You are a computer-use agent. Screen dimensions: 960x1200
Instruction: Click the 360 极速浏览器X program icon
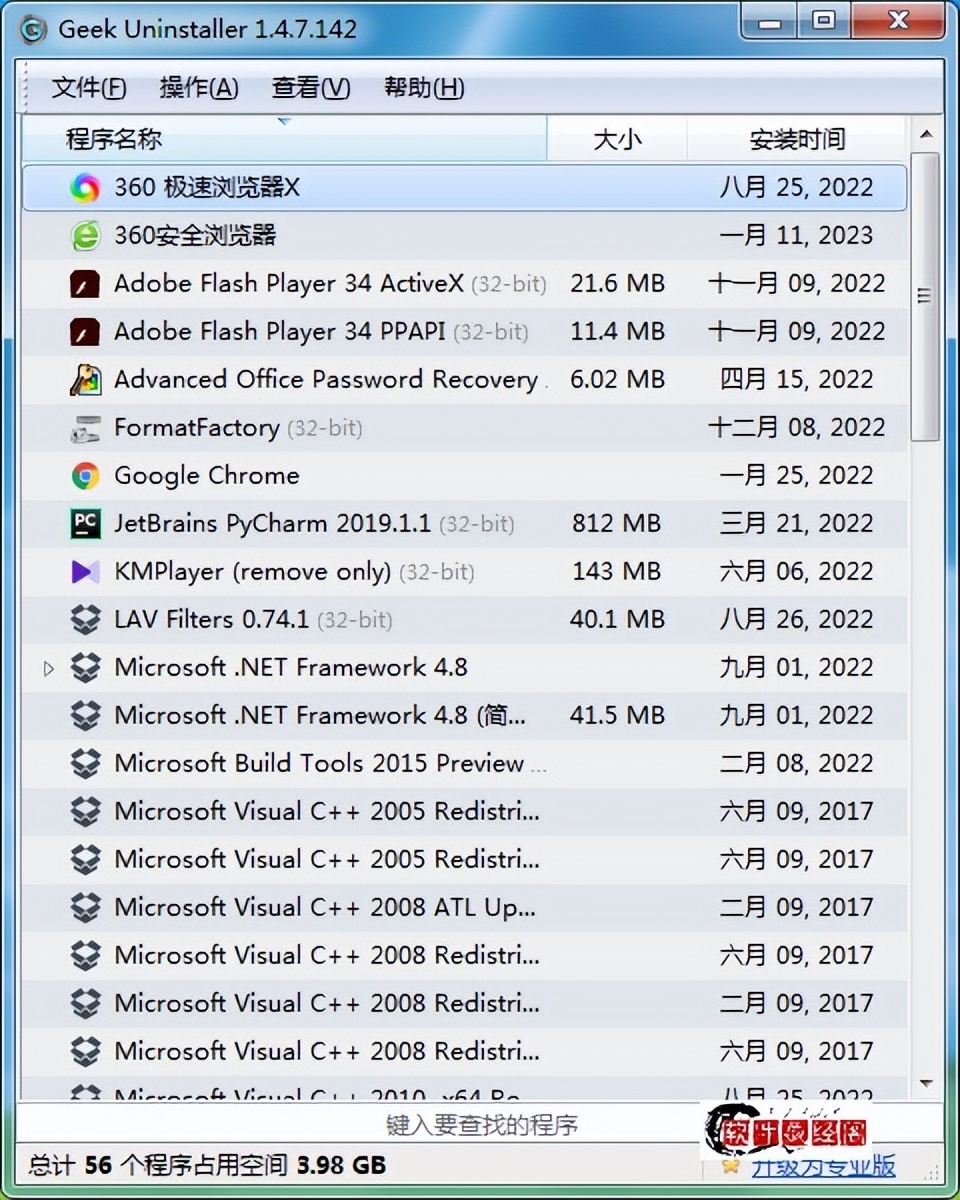click(x=85, y=188)
